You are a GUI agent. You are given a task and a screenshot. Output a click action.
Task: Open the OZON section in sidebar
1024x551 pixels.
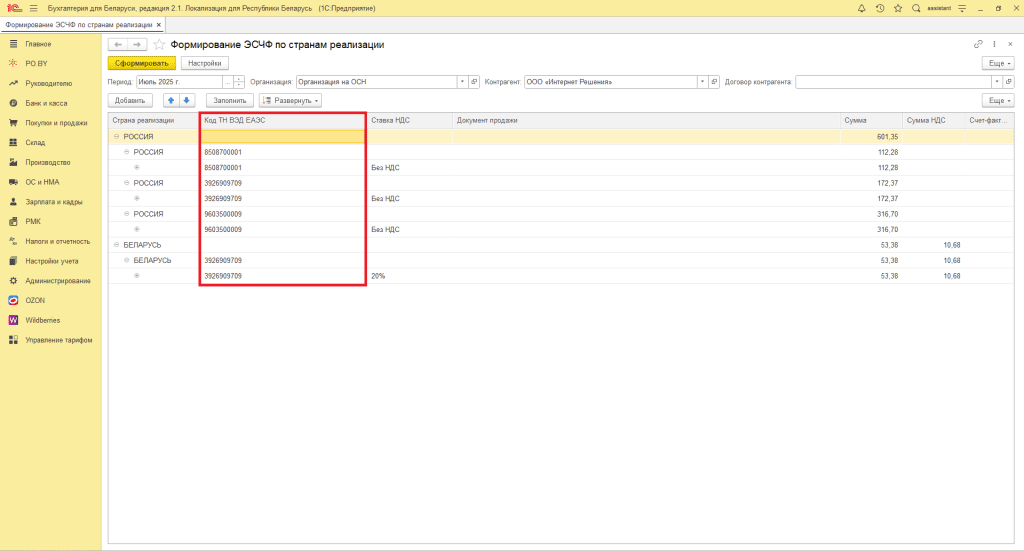(36, 300)
